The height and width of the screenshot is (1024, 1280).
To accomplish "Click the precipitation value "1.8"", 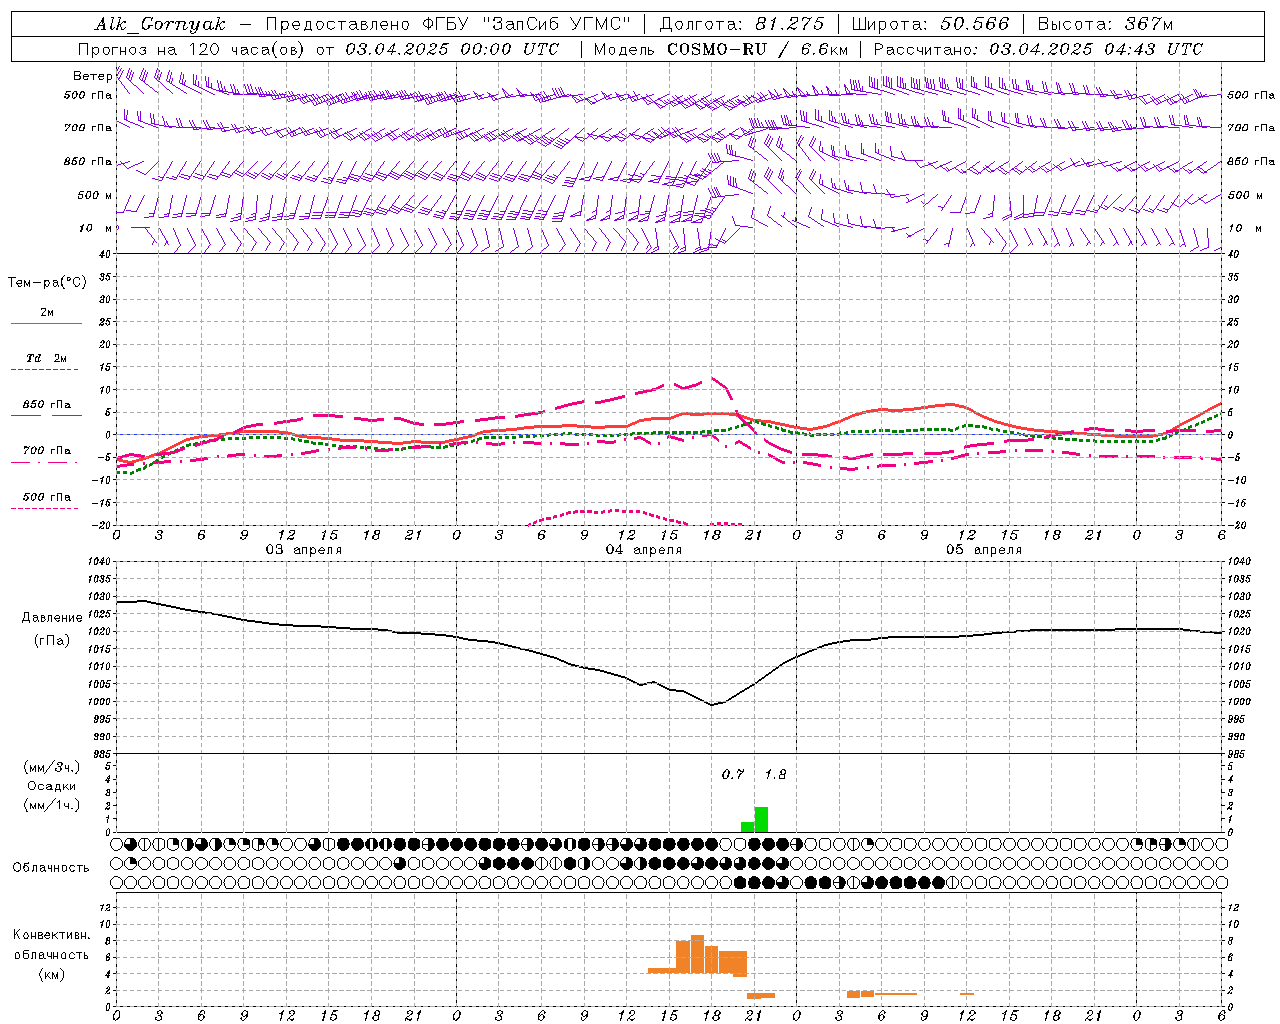I will click(x=775, y=774).
